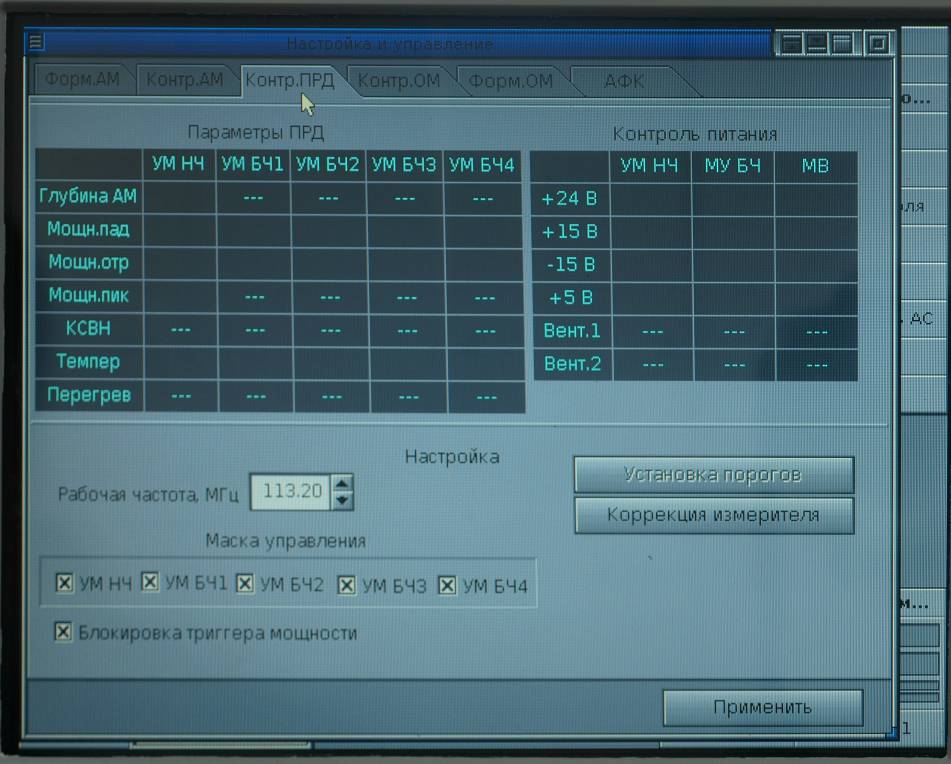
Task: Click УМ НЧ header in Параметры ПРД table
Action: tap(178, 164)
